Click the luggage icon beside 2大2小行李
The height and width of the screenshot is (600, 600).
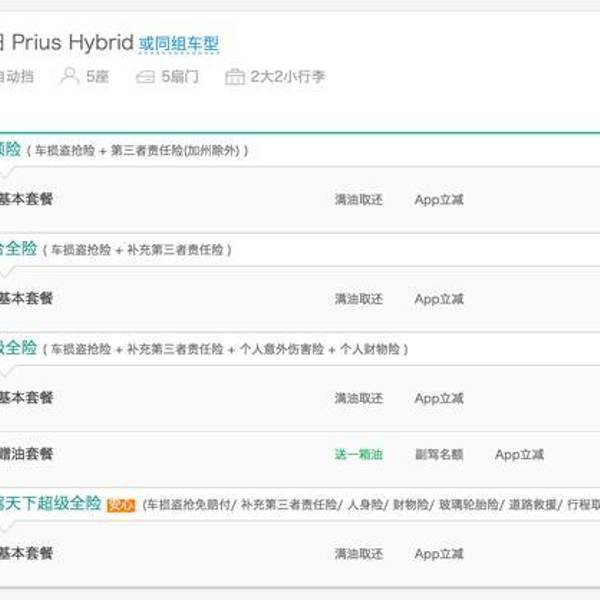pyautogui.click(x=235, y=76)
